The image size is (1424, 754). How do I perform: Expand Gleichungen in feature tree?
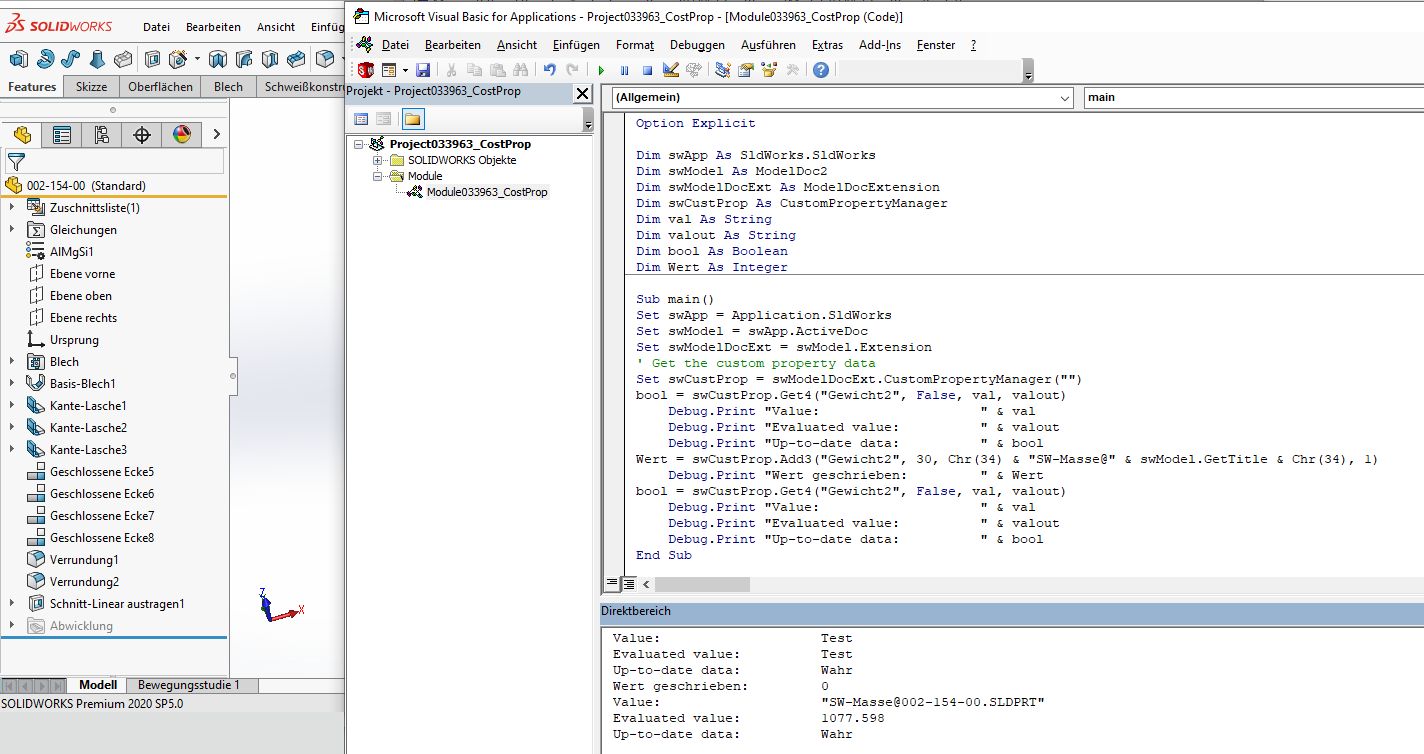tap(11, 229)
